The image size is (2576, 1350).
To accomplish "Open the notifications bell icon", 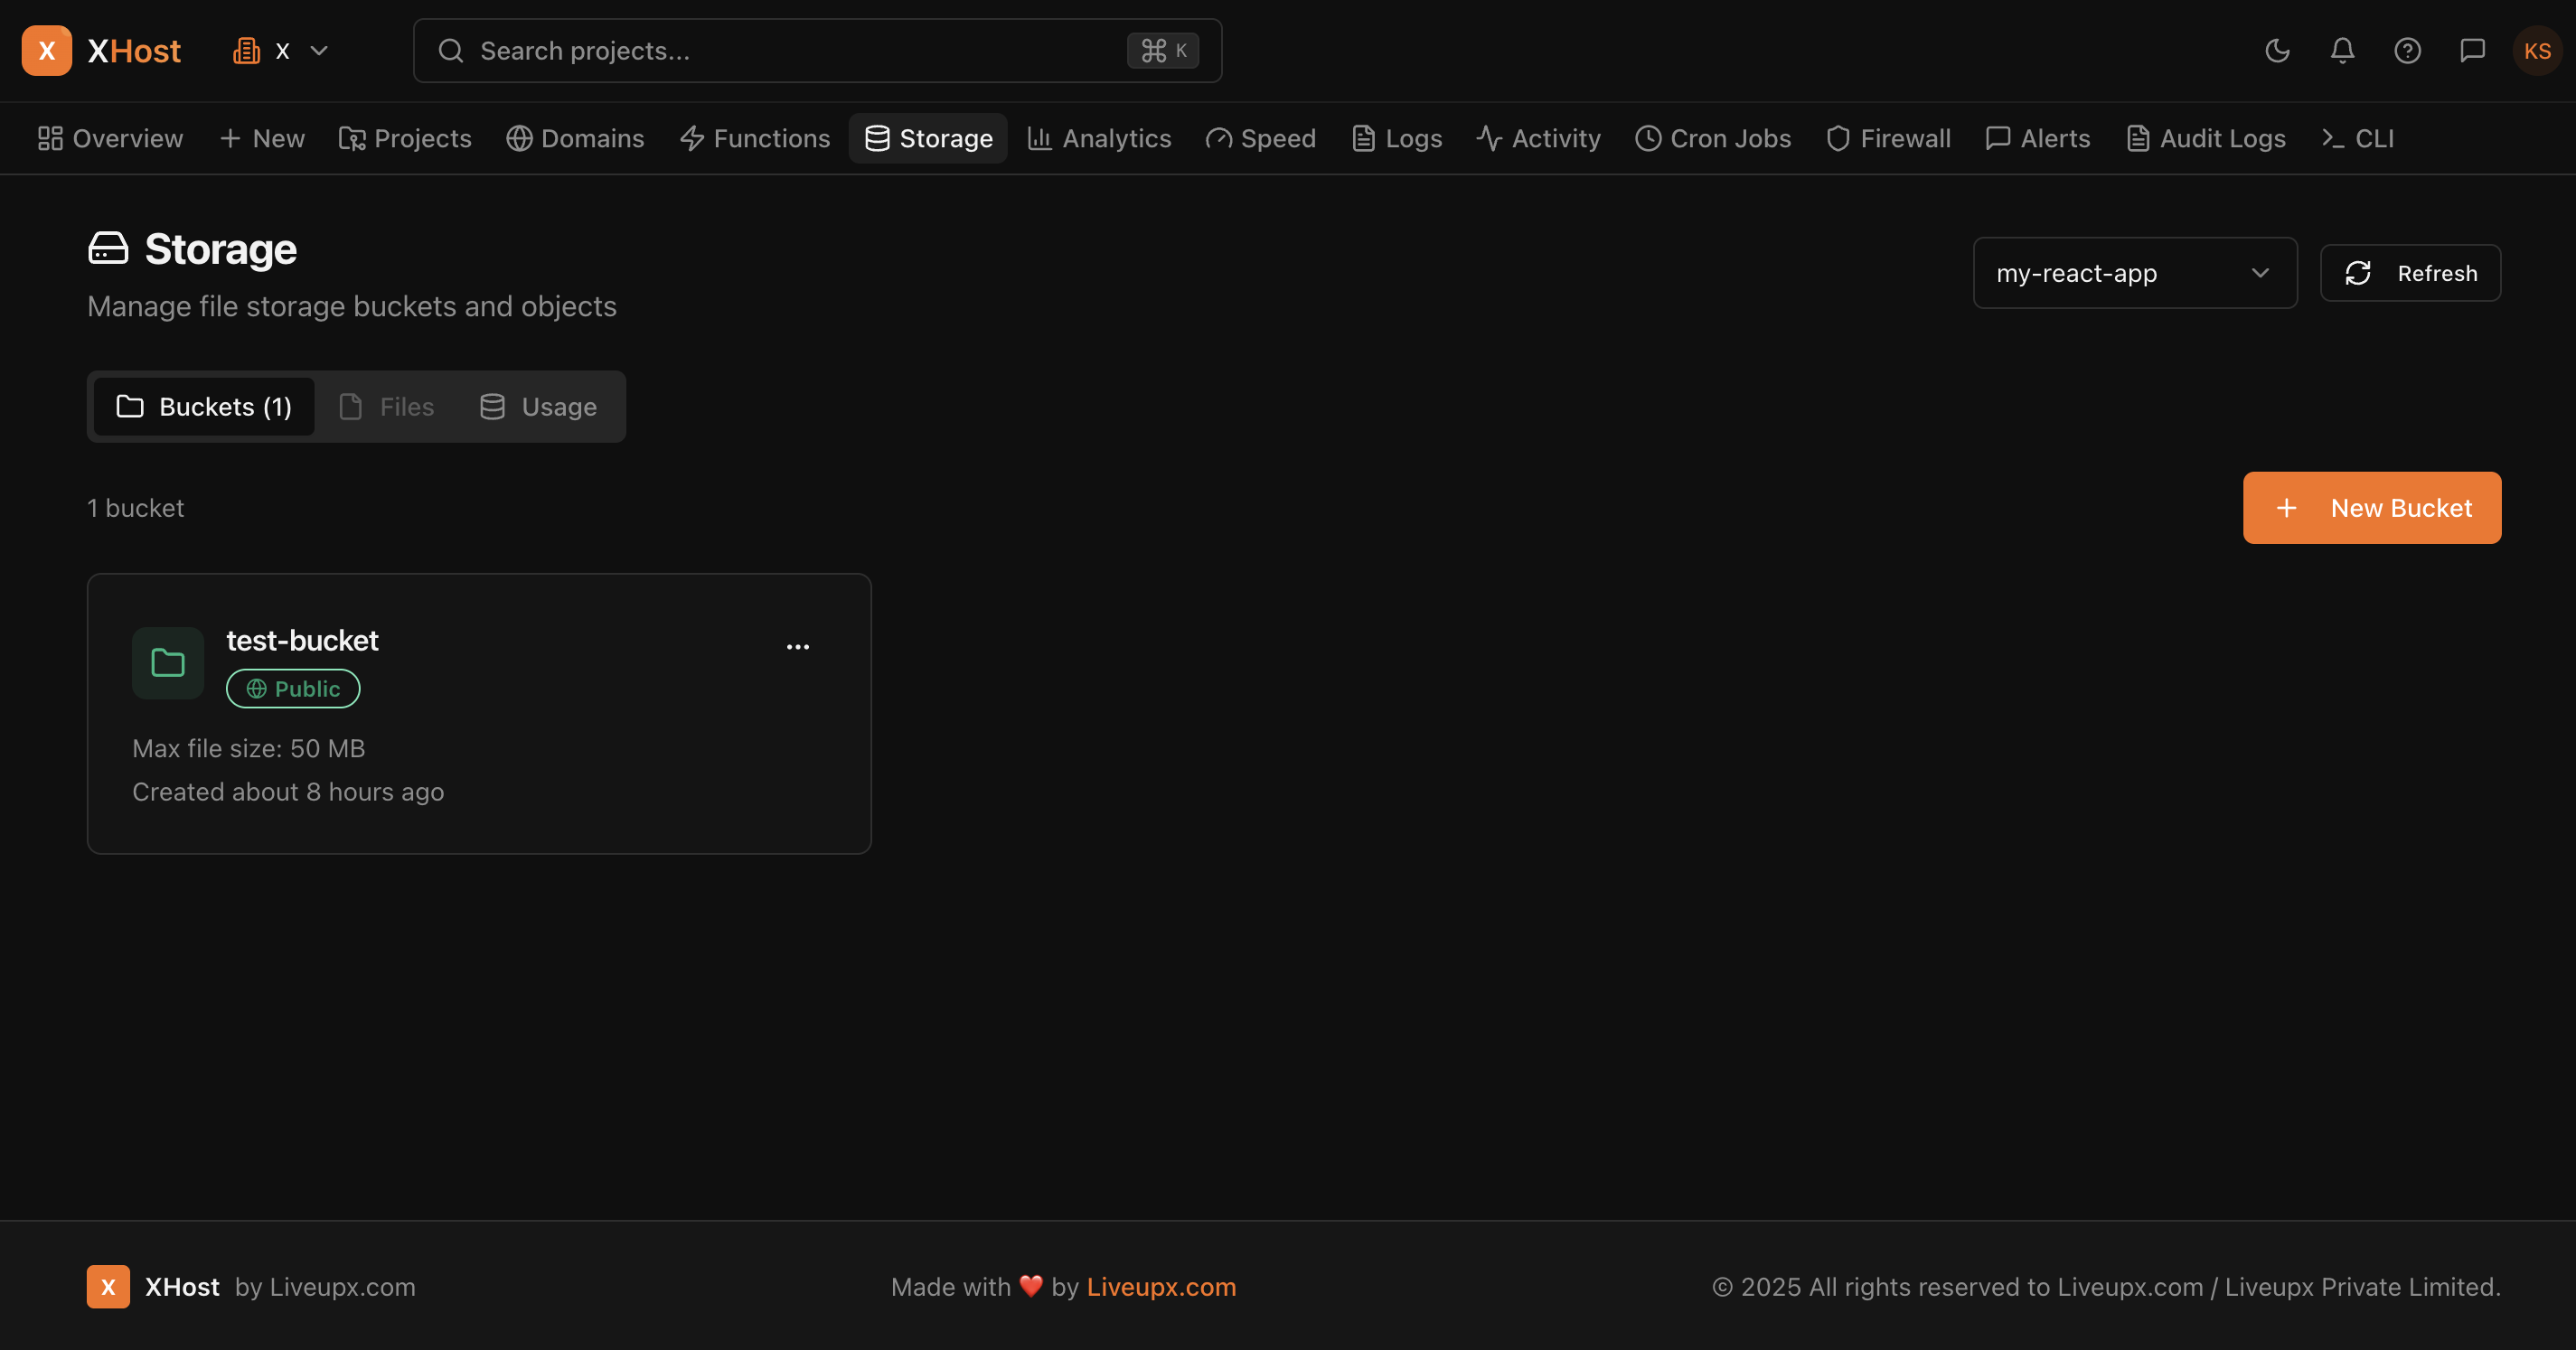I will 2342,50.
